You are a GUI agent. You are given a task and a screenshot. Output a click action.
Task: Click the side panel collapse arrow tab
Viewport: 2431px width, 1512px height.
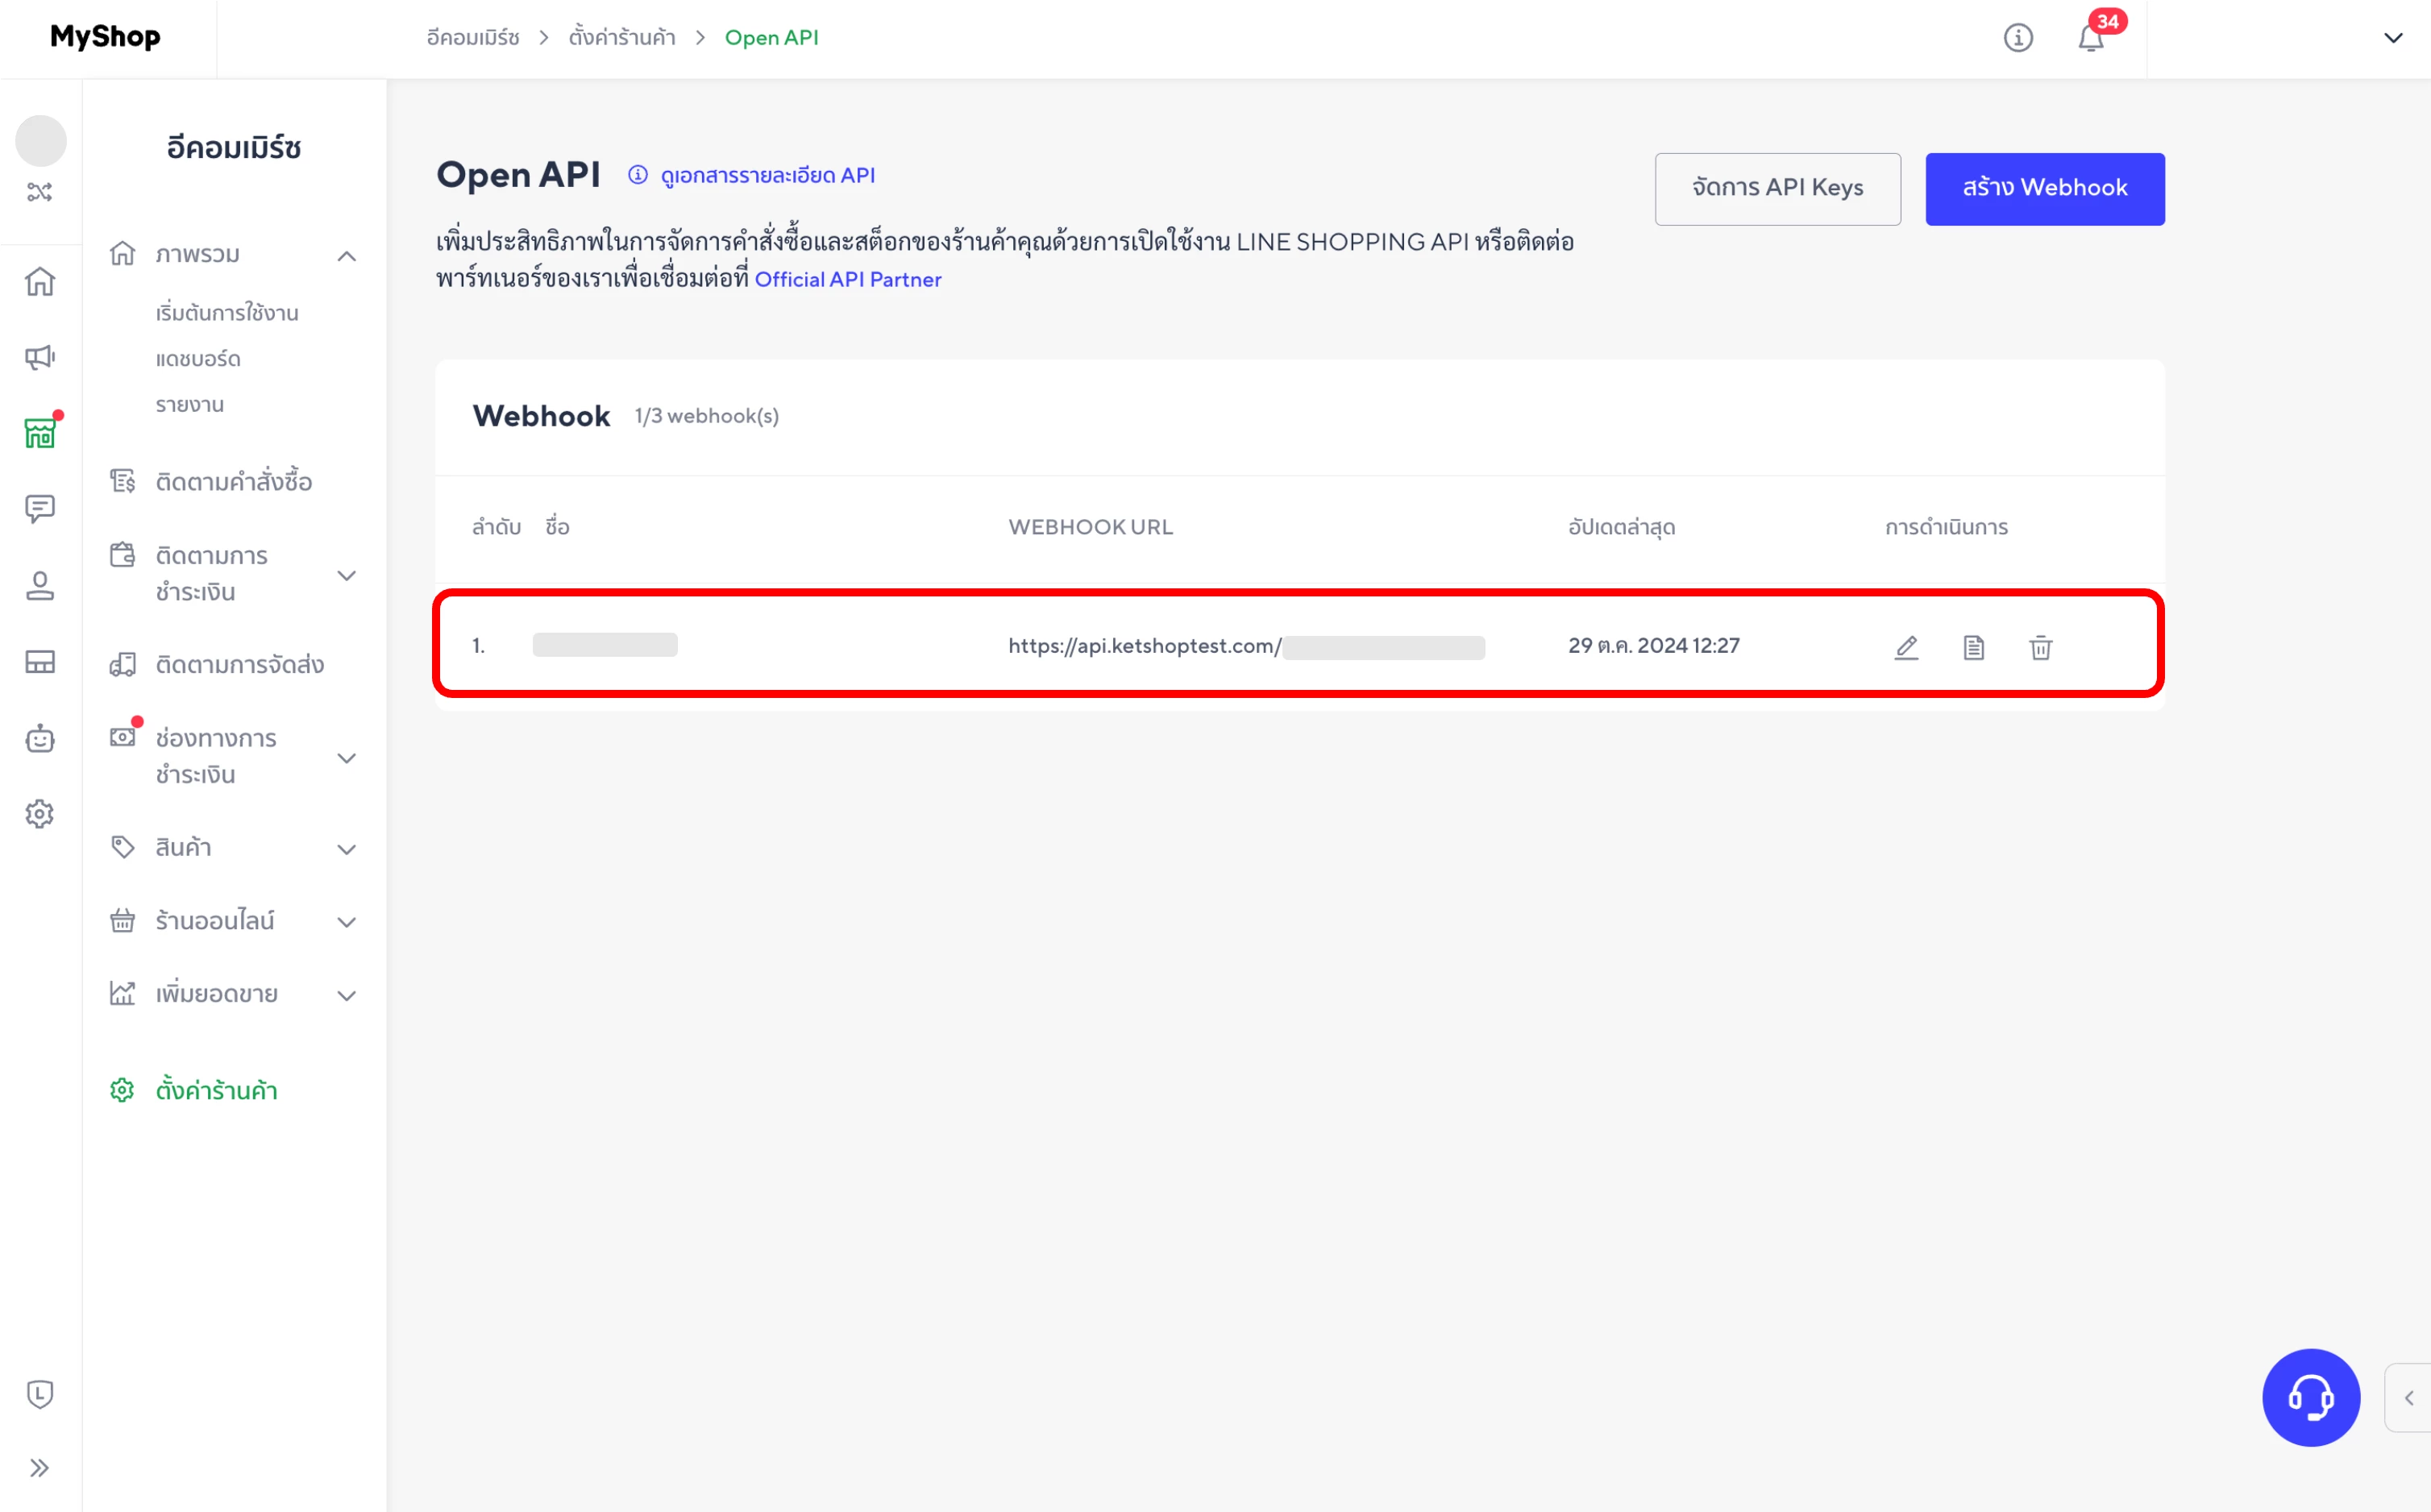pyautogui.click(x=2408, y=1397)
